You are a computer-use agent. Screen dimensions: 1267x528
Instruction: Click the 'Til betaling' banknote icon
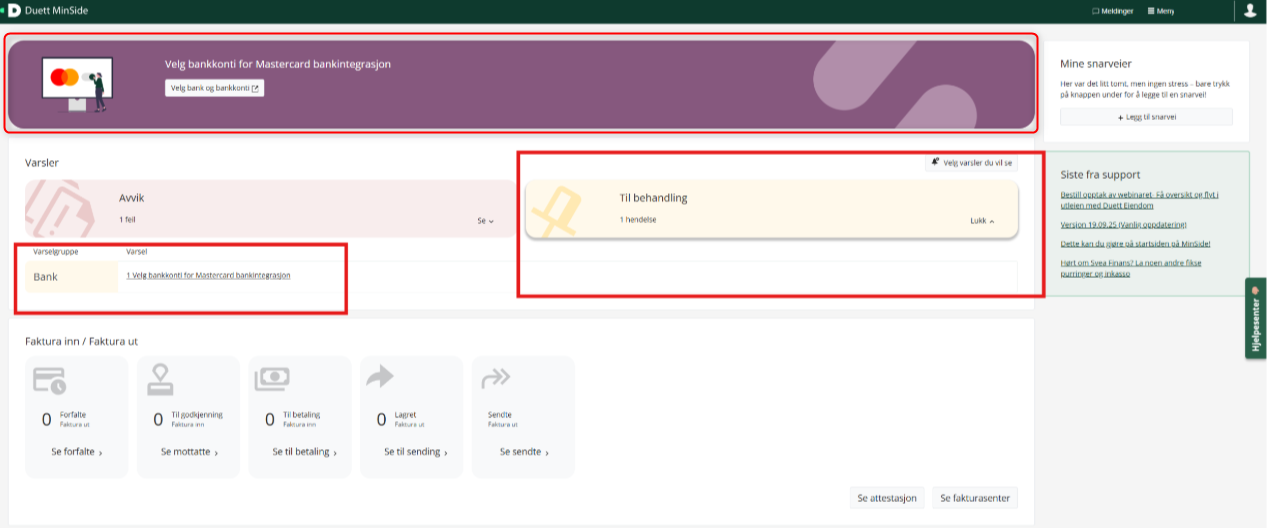coord(272,380)
